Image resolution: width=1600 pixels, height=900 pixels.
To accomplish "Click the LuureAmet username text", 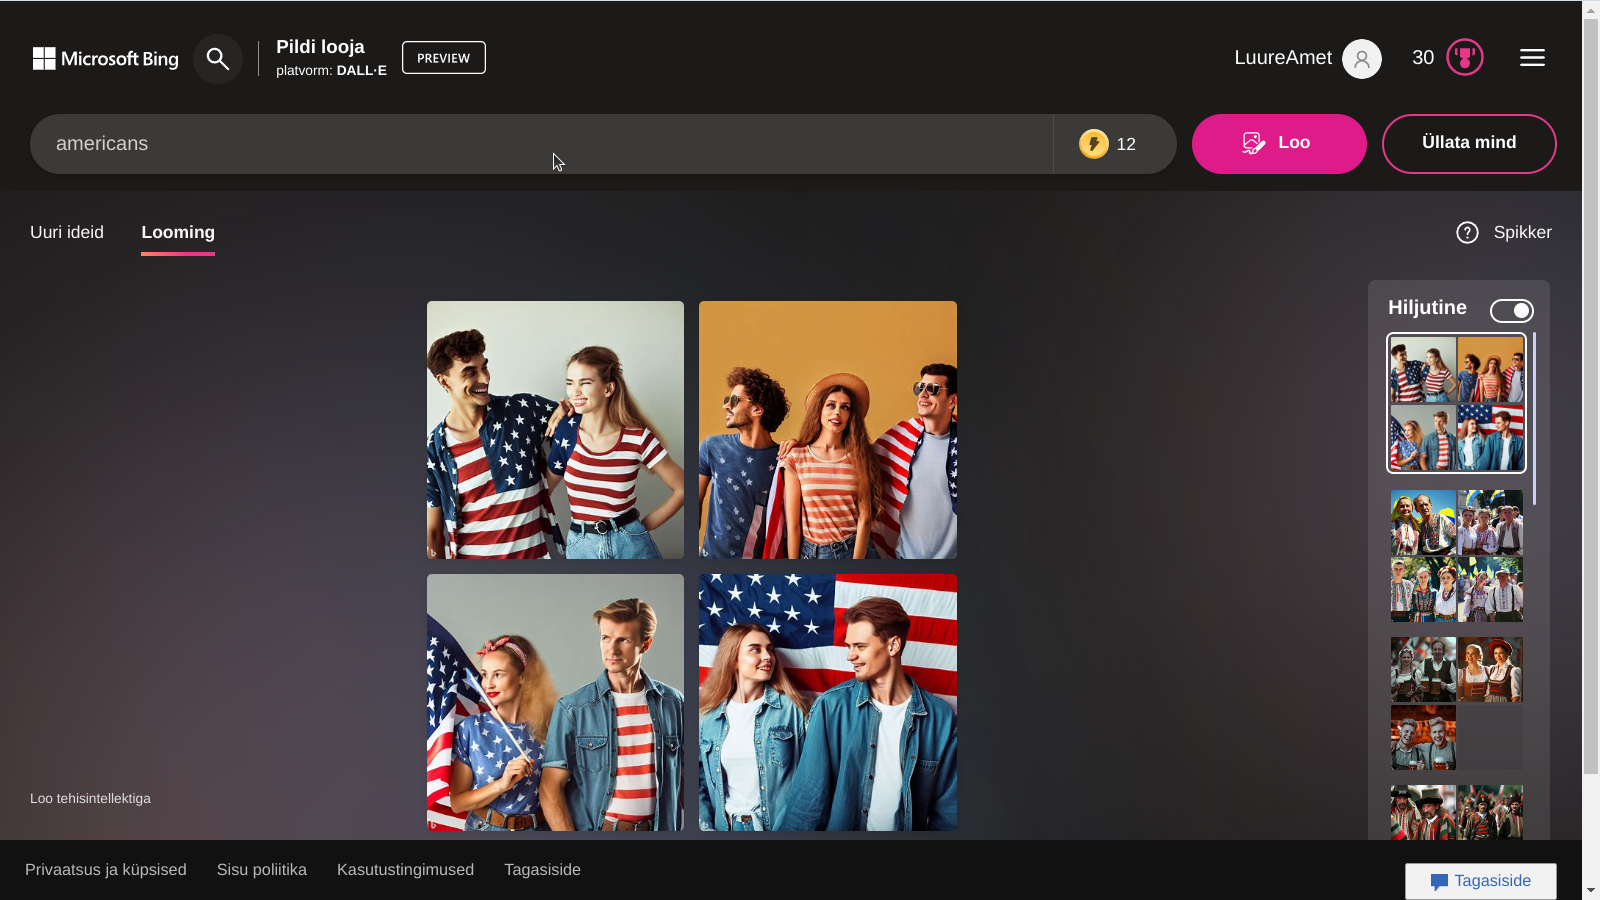I will click(1283, 58).
